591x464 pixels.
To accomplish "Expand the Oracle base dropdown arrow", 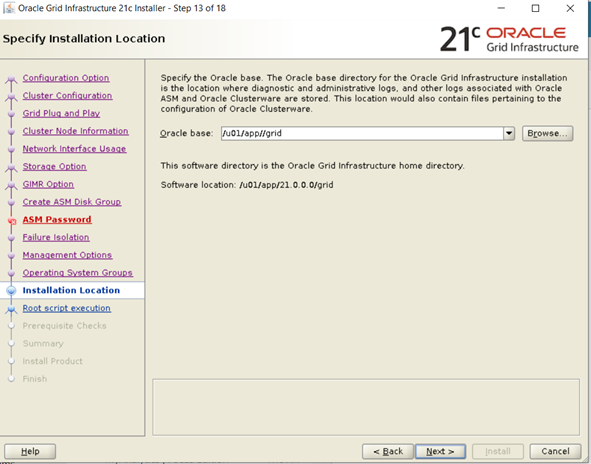I will [x=509, y=133].
